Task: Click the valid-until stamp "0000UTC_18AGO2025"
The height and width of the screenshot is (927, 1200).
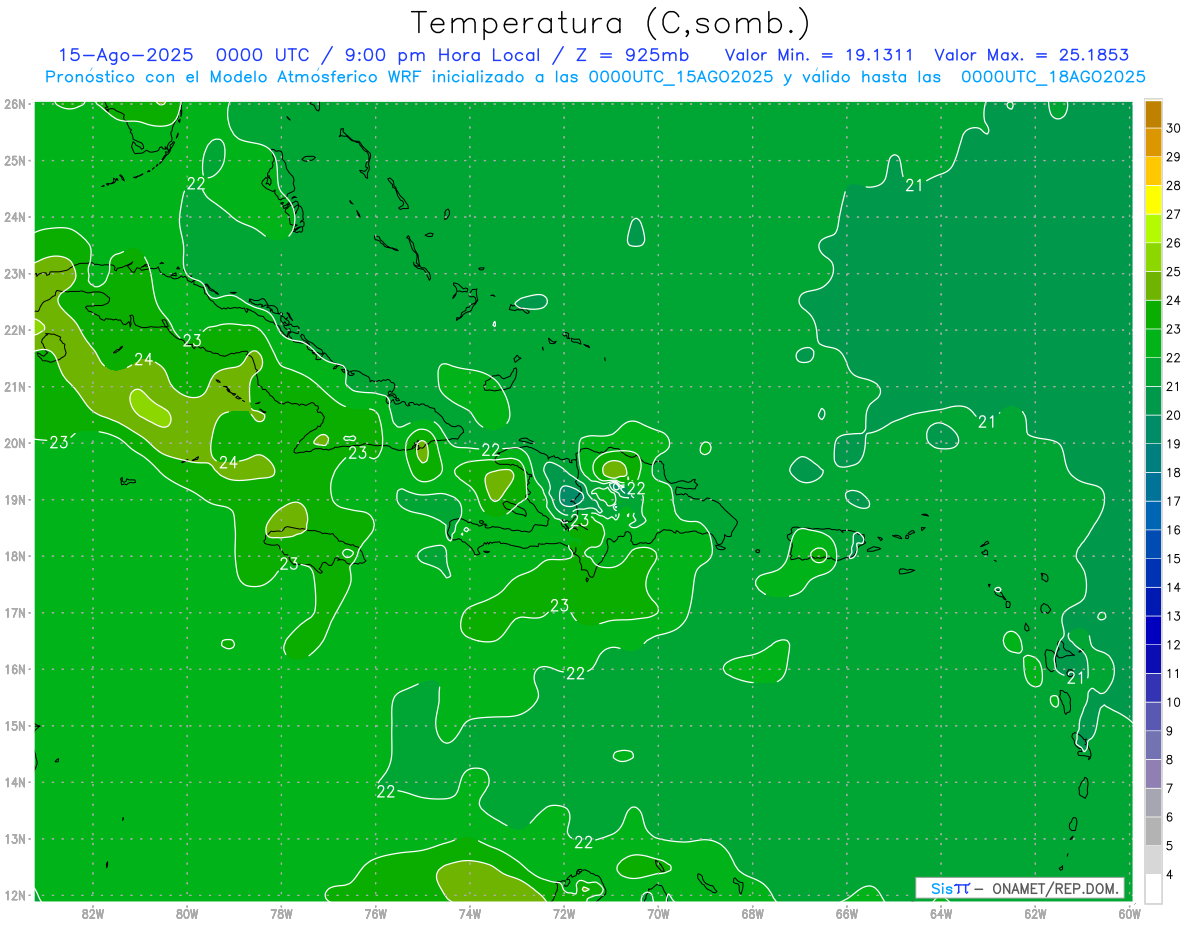Action: click(1053, 77)
